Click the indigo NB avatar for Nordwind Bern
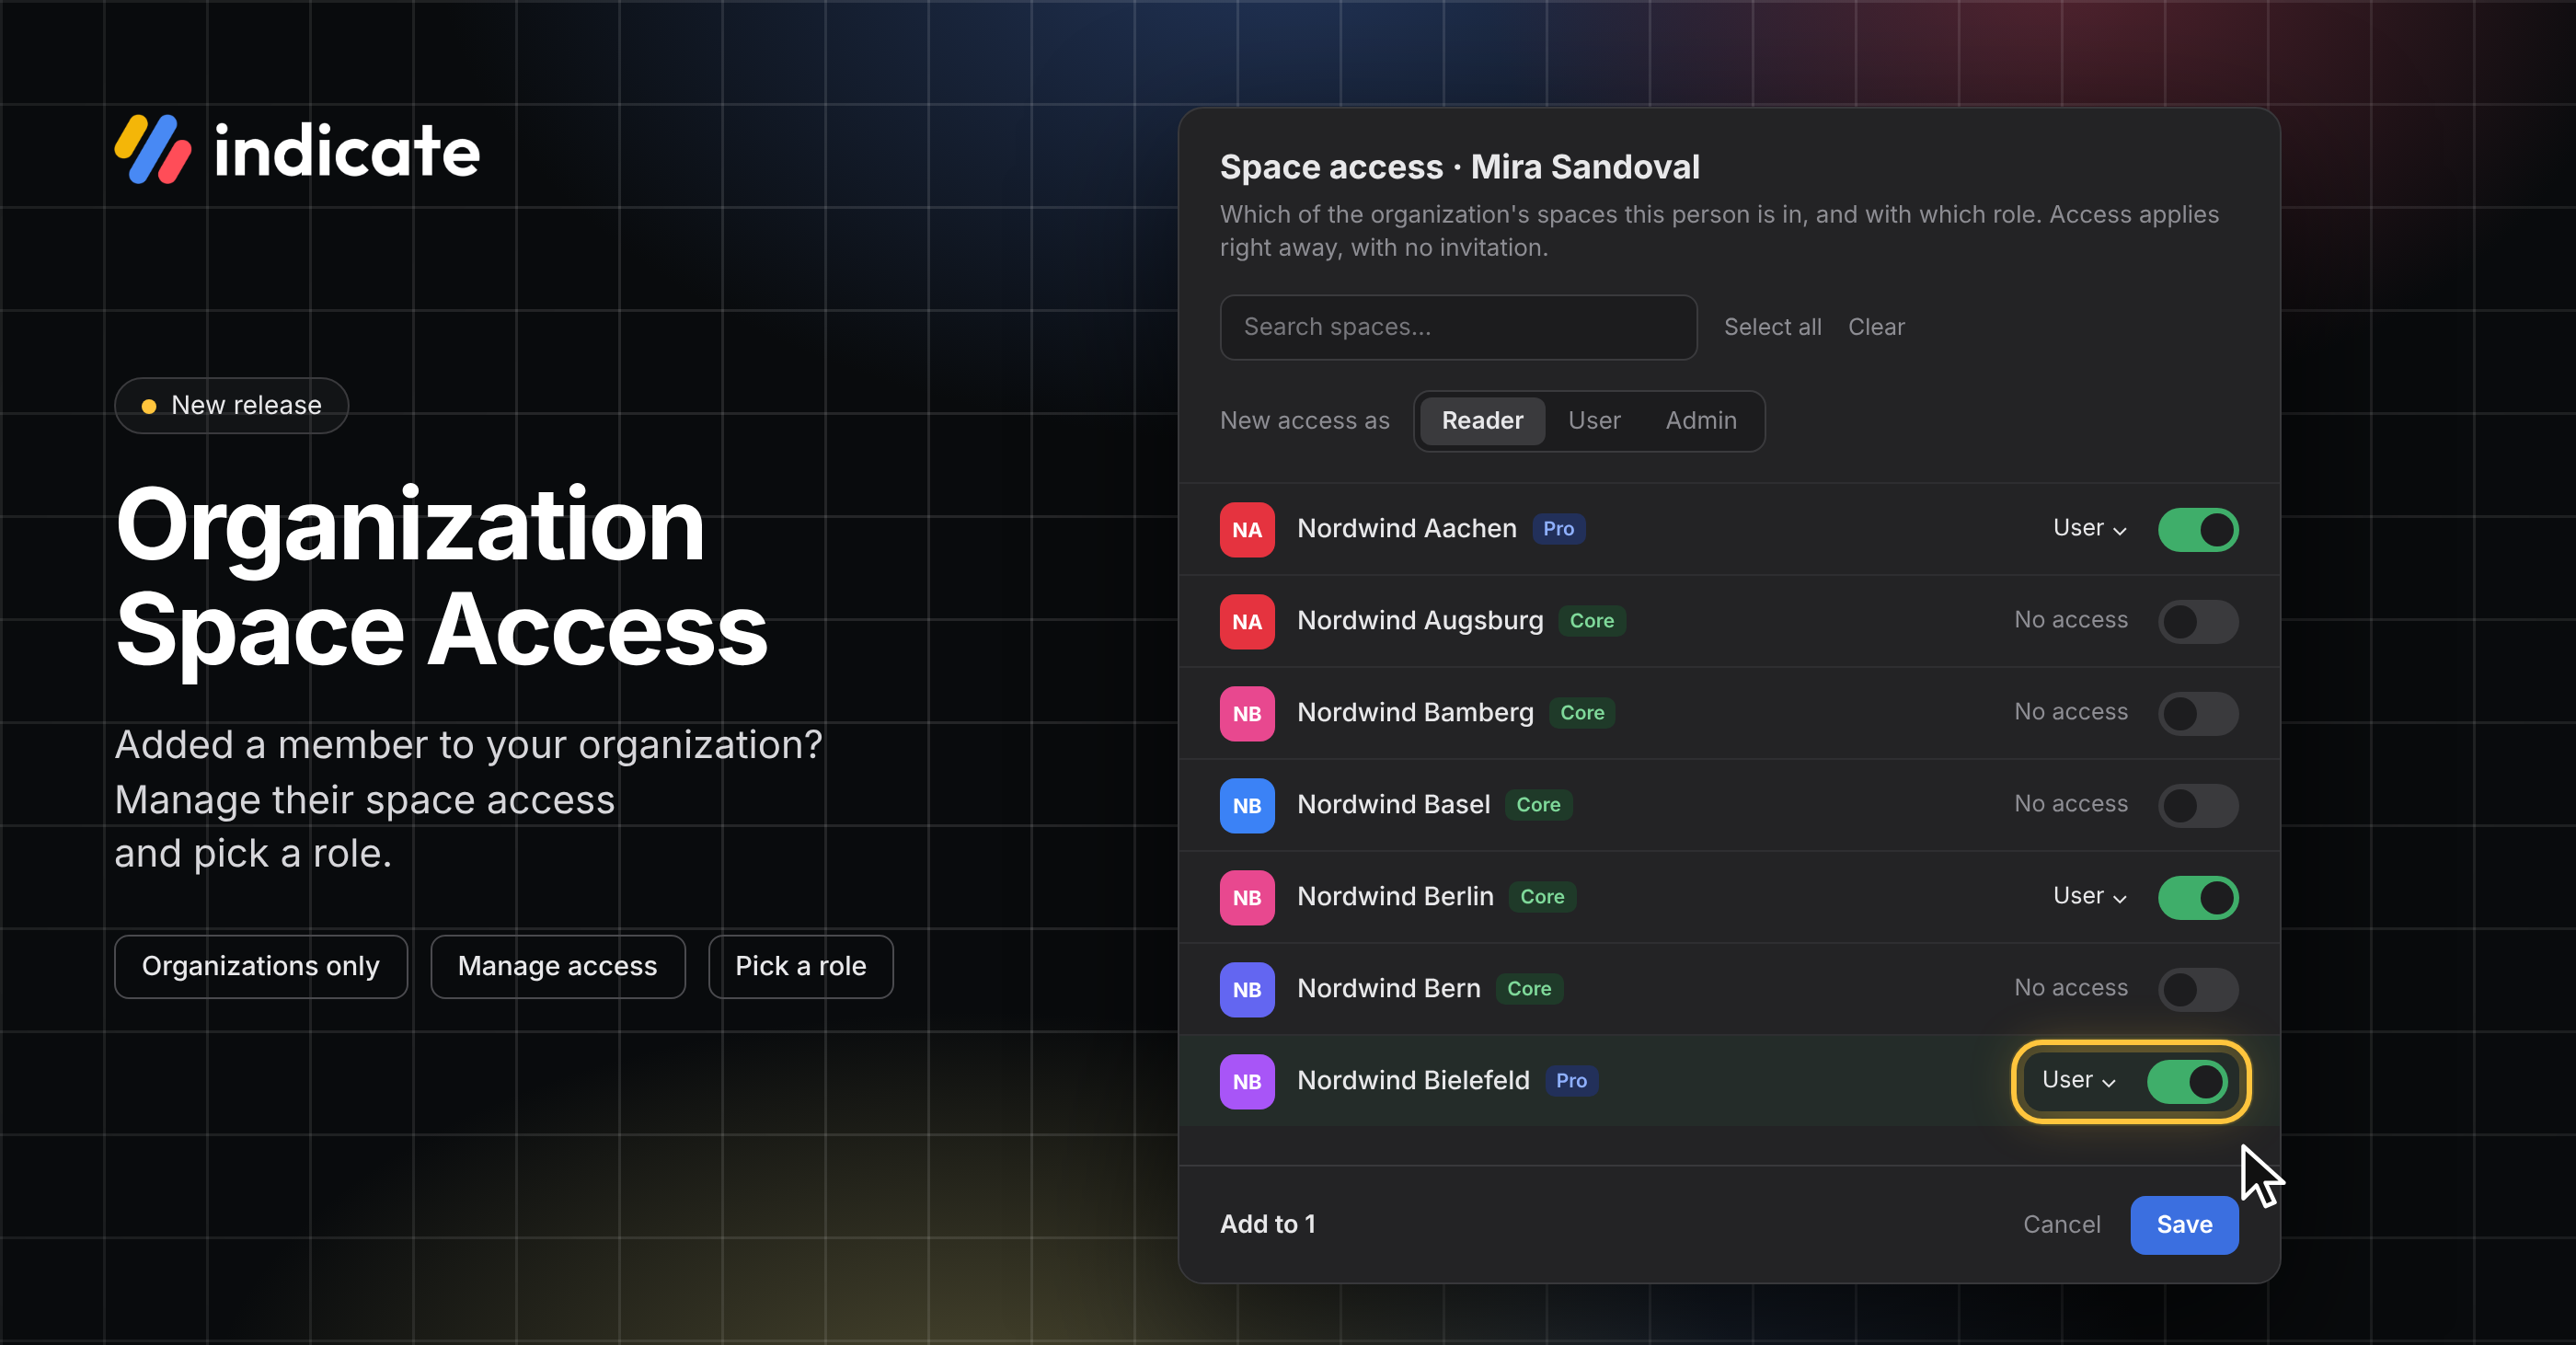The width and height of the screenshot is (2576, 1345). point(1247,989)
